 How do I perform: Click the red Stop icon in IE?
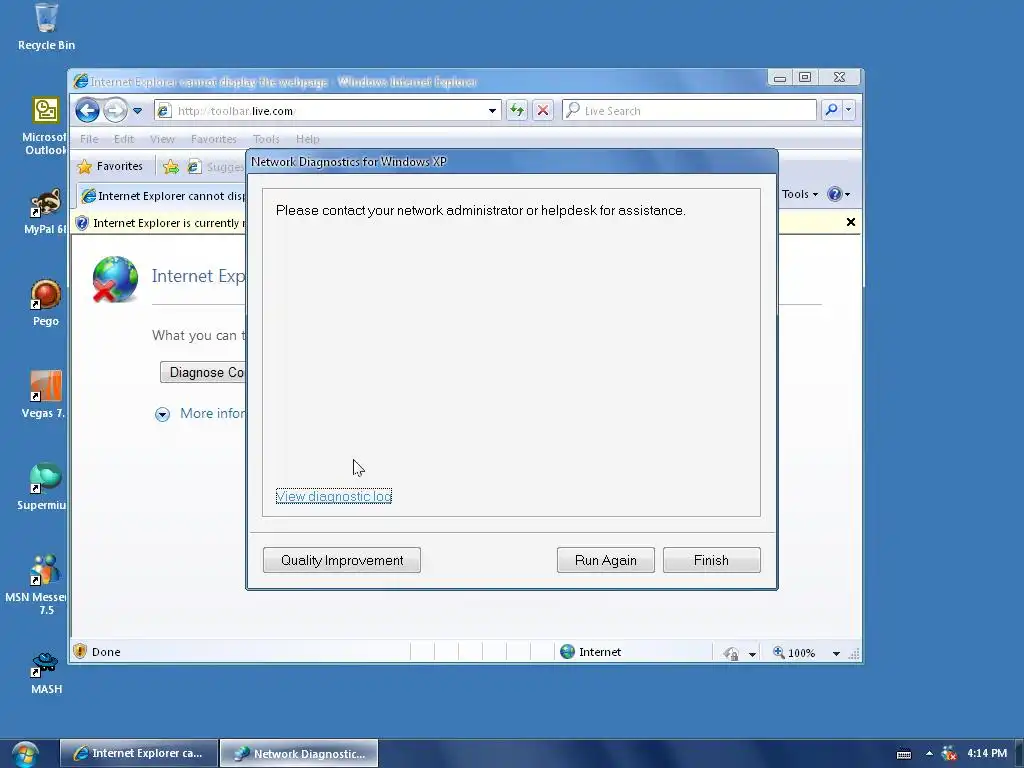pyautogui.click(x=543, y=110)
